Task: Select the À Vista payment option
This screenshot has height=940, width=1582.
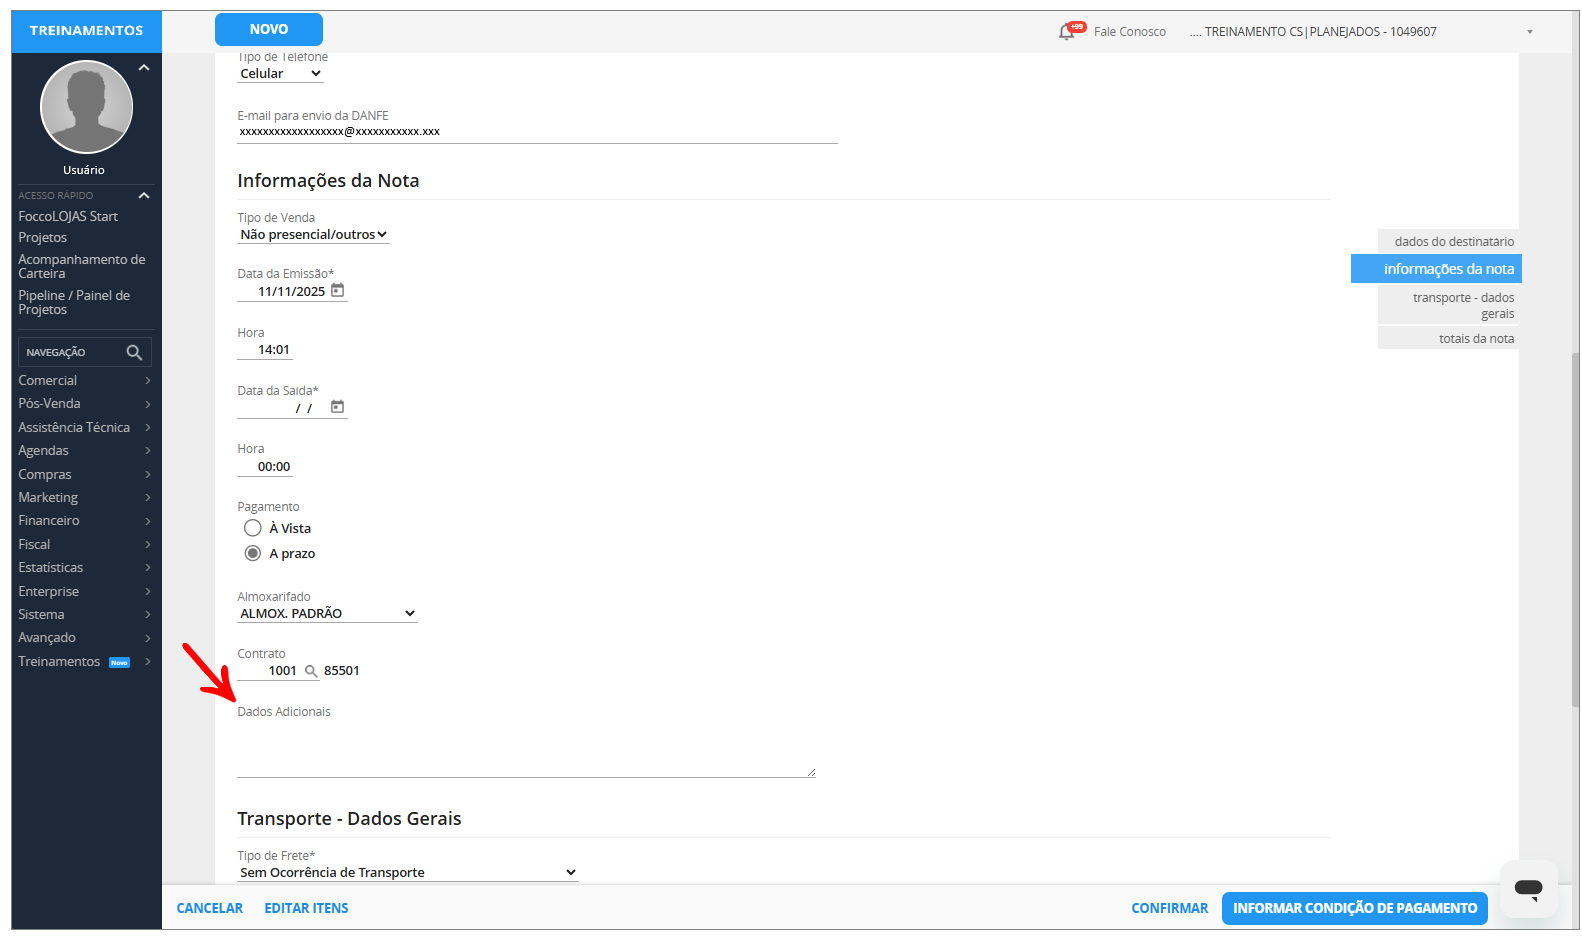Action: 253,528
